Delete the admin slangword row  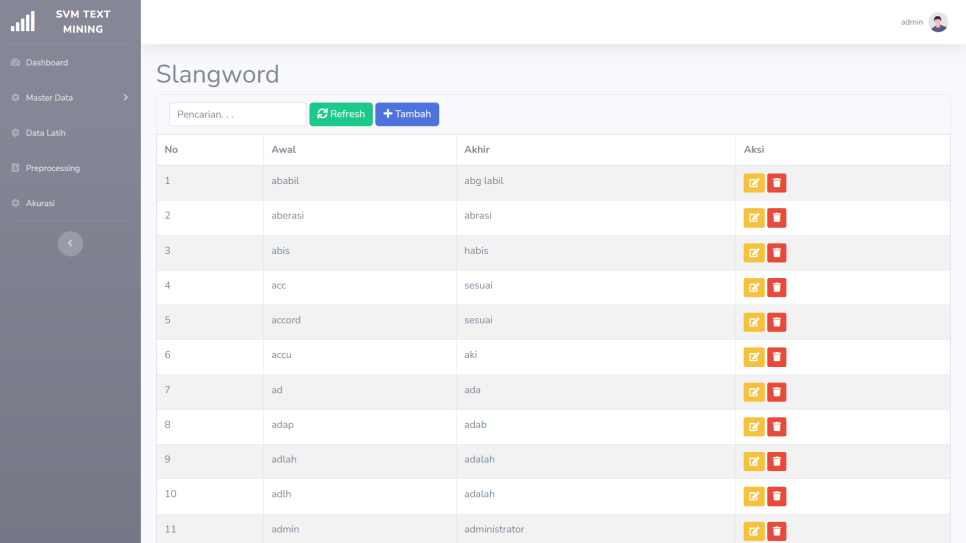[777, 531]
